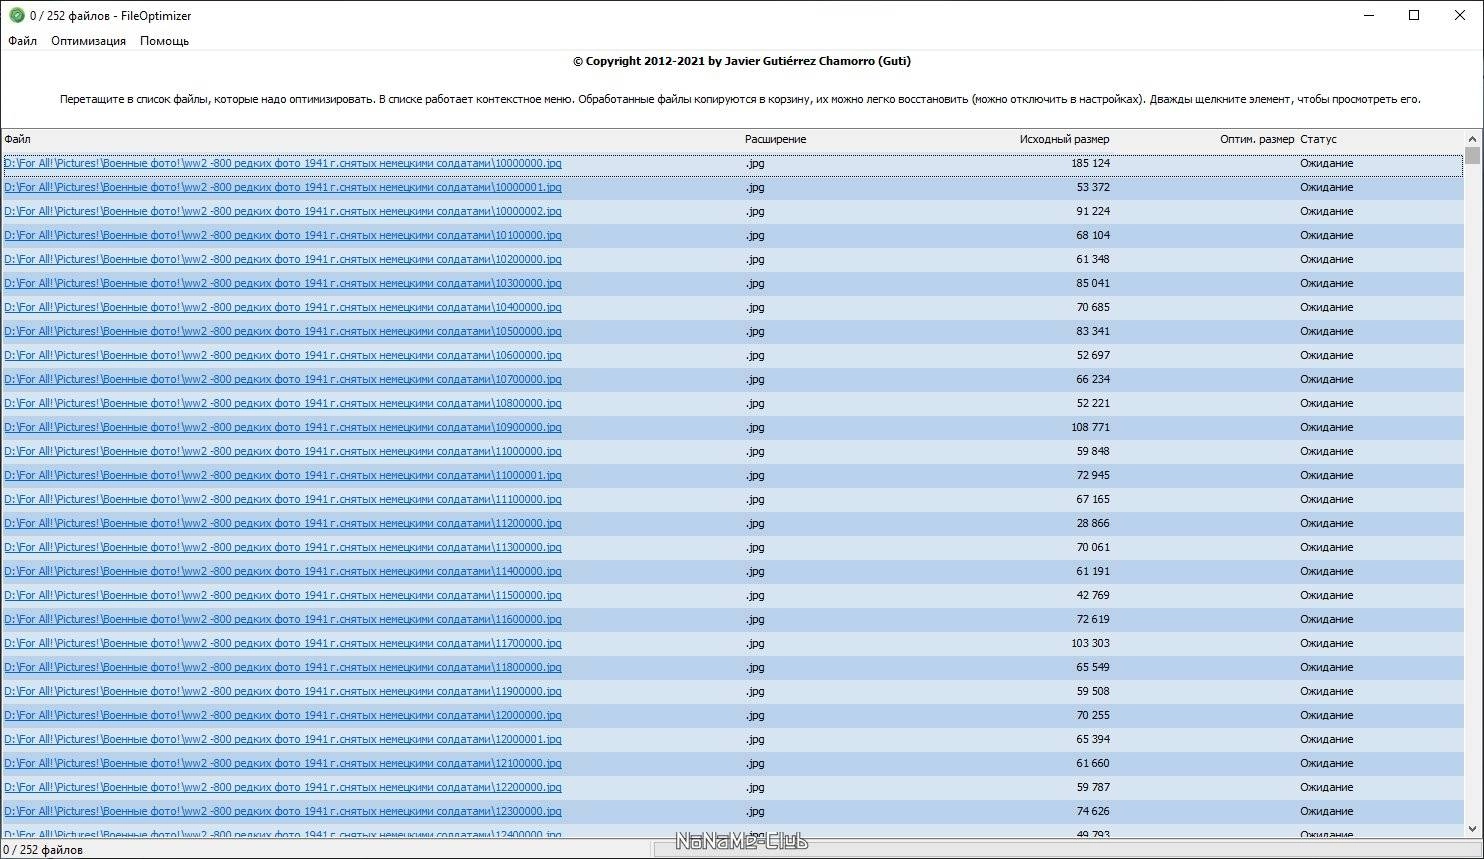The height and width of the screenshot is (859, 1484).
Task: Select file link ending 10100000.jpg
Action: (x=283, y=235)
